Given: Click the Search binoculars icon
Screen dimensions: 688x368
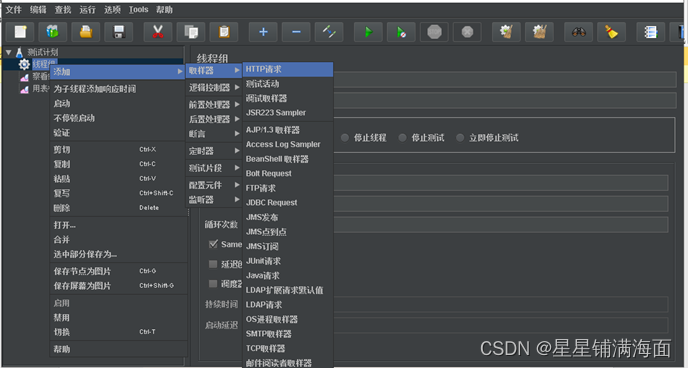Looking at the screenshot, I should (x=579, y=32).
